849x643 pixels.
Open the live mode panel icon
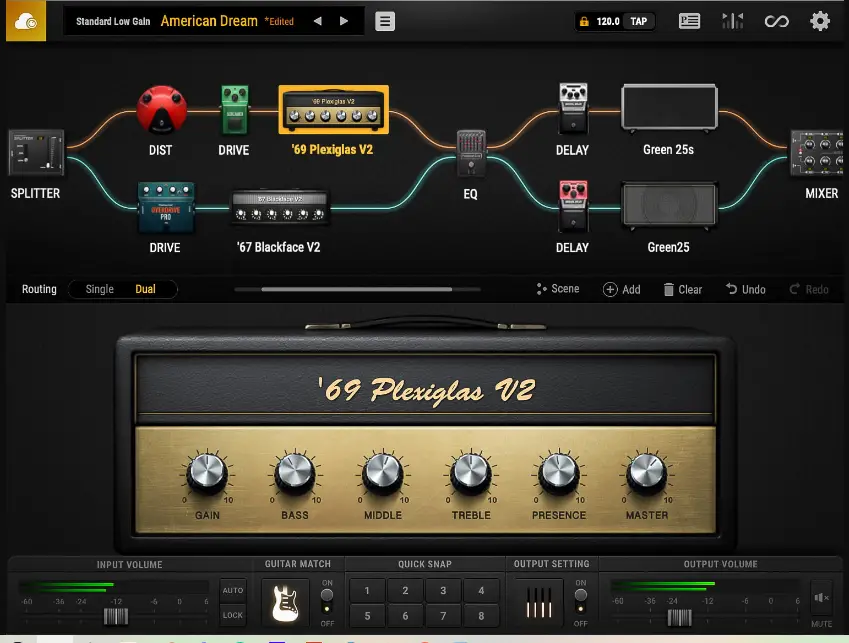[689, 21]
